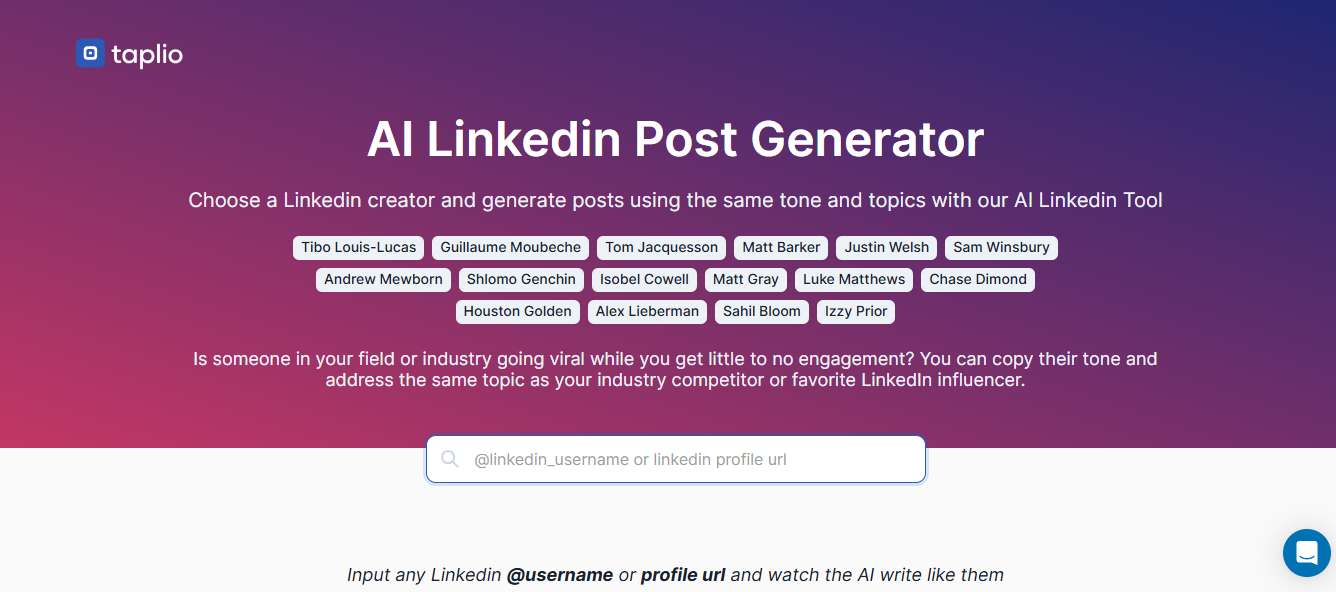
Task: Choose Justin Welsh as creator
Action: (x=886, y=247)
